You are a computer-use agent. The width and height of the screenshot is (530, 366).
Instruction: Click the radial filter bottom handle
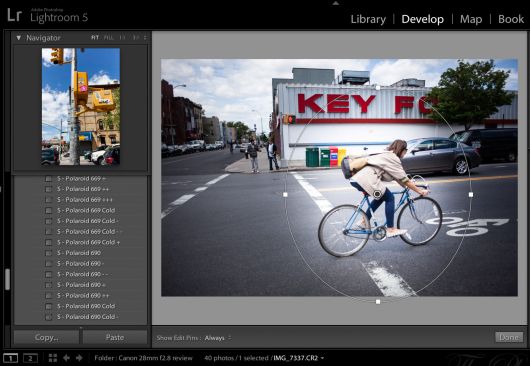378,301
